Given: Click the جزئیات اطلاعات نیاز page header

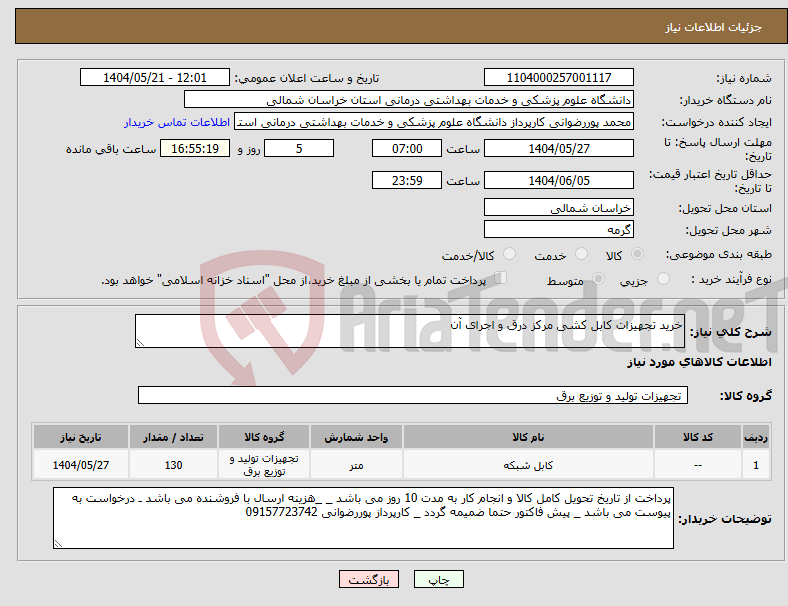Looking at the screenshot, I should pyautogui.click(x=714, y=27).
